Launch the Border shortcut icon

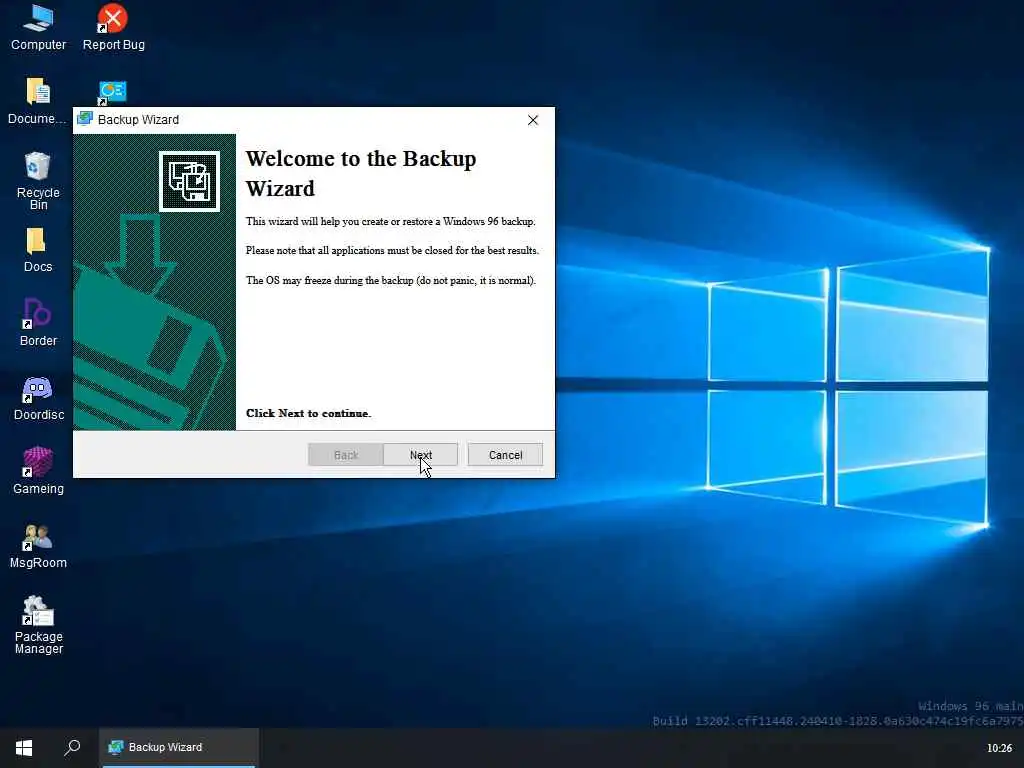38,323
